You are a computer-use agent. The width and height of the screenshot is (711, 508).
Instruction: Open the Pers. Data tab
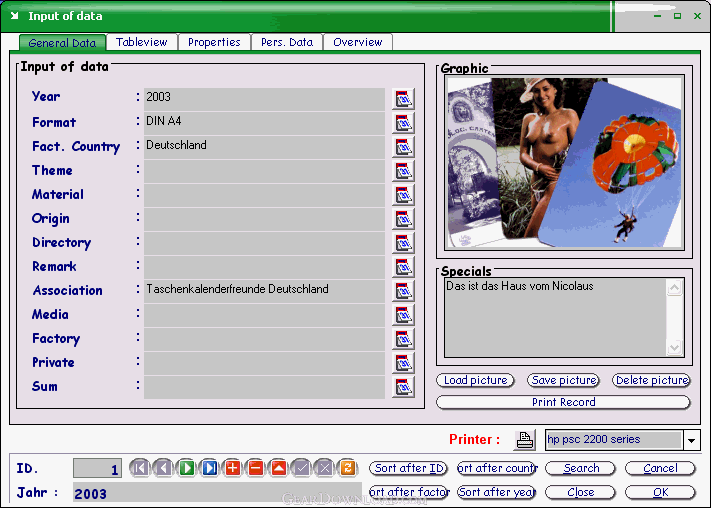point(287,42)
